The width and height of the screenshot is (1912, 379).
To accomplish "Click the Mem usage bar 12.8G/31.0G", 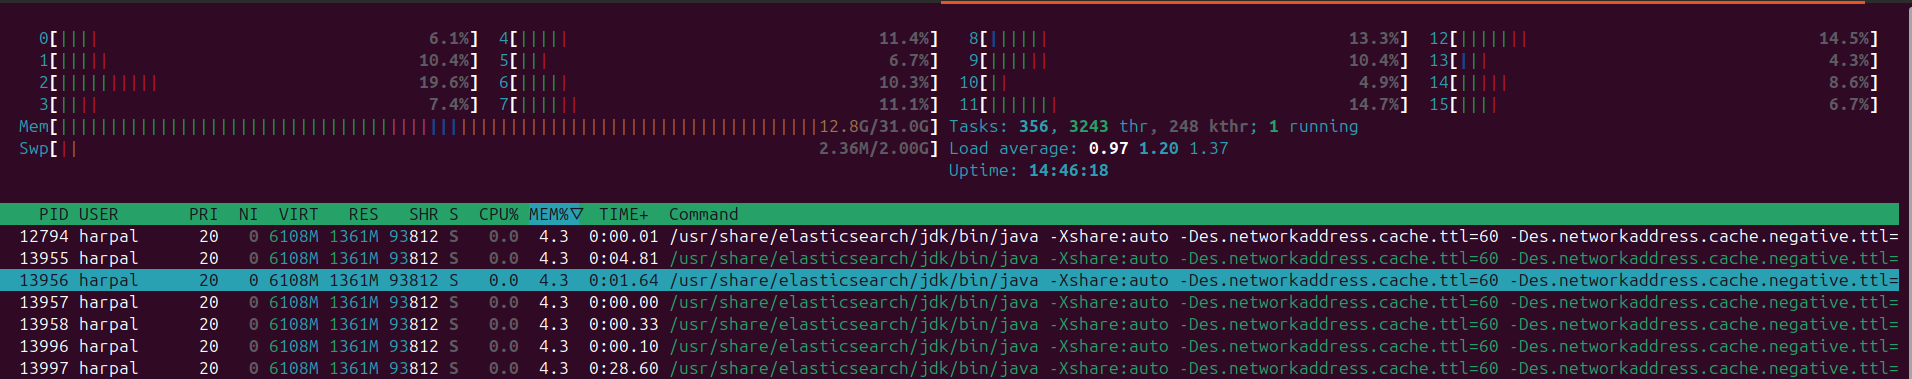I will (478, 126).
